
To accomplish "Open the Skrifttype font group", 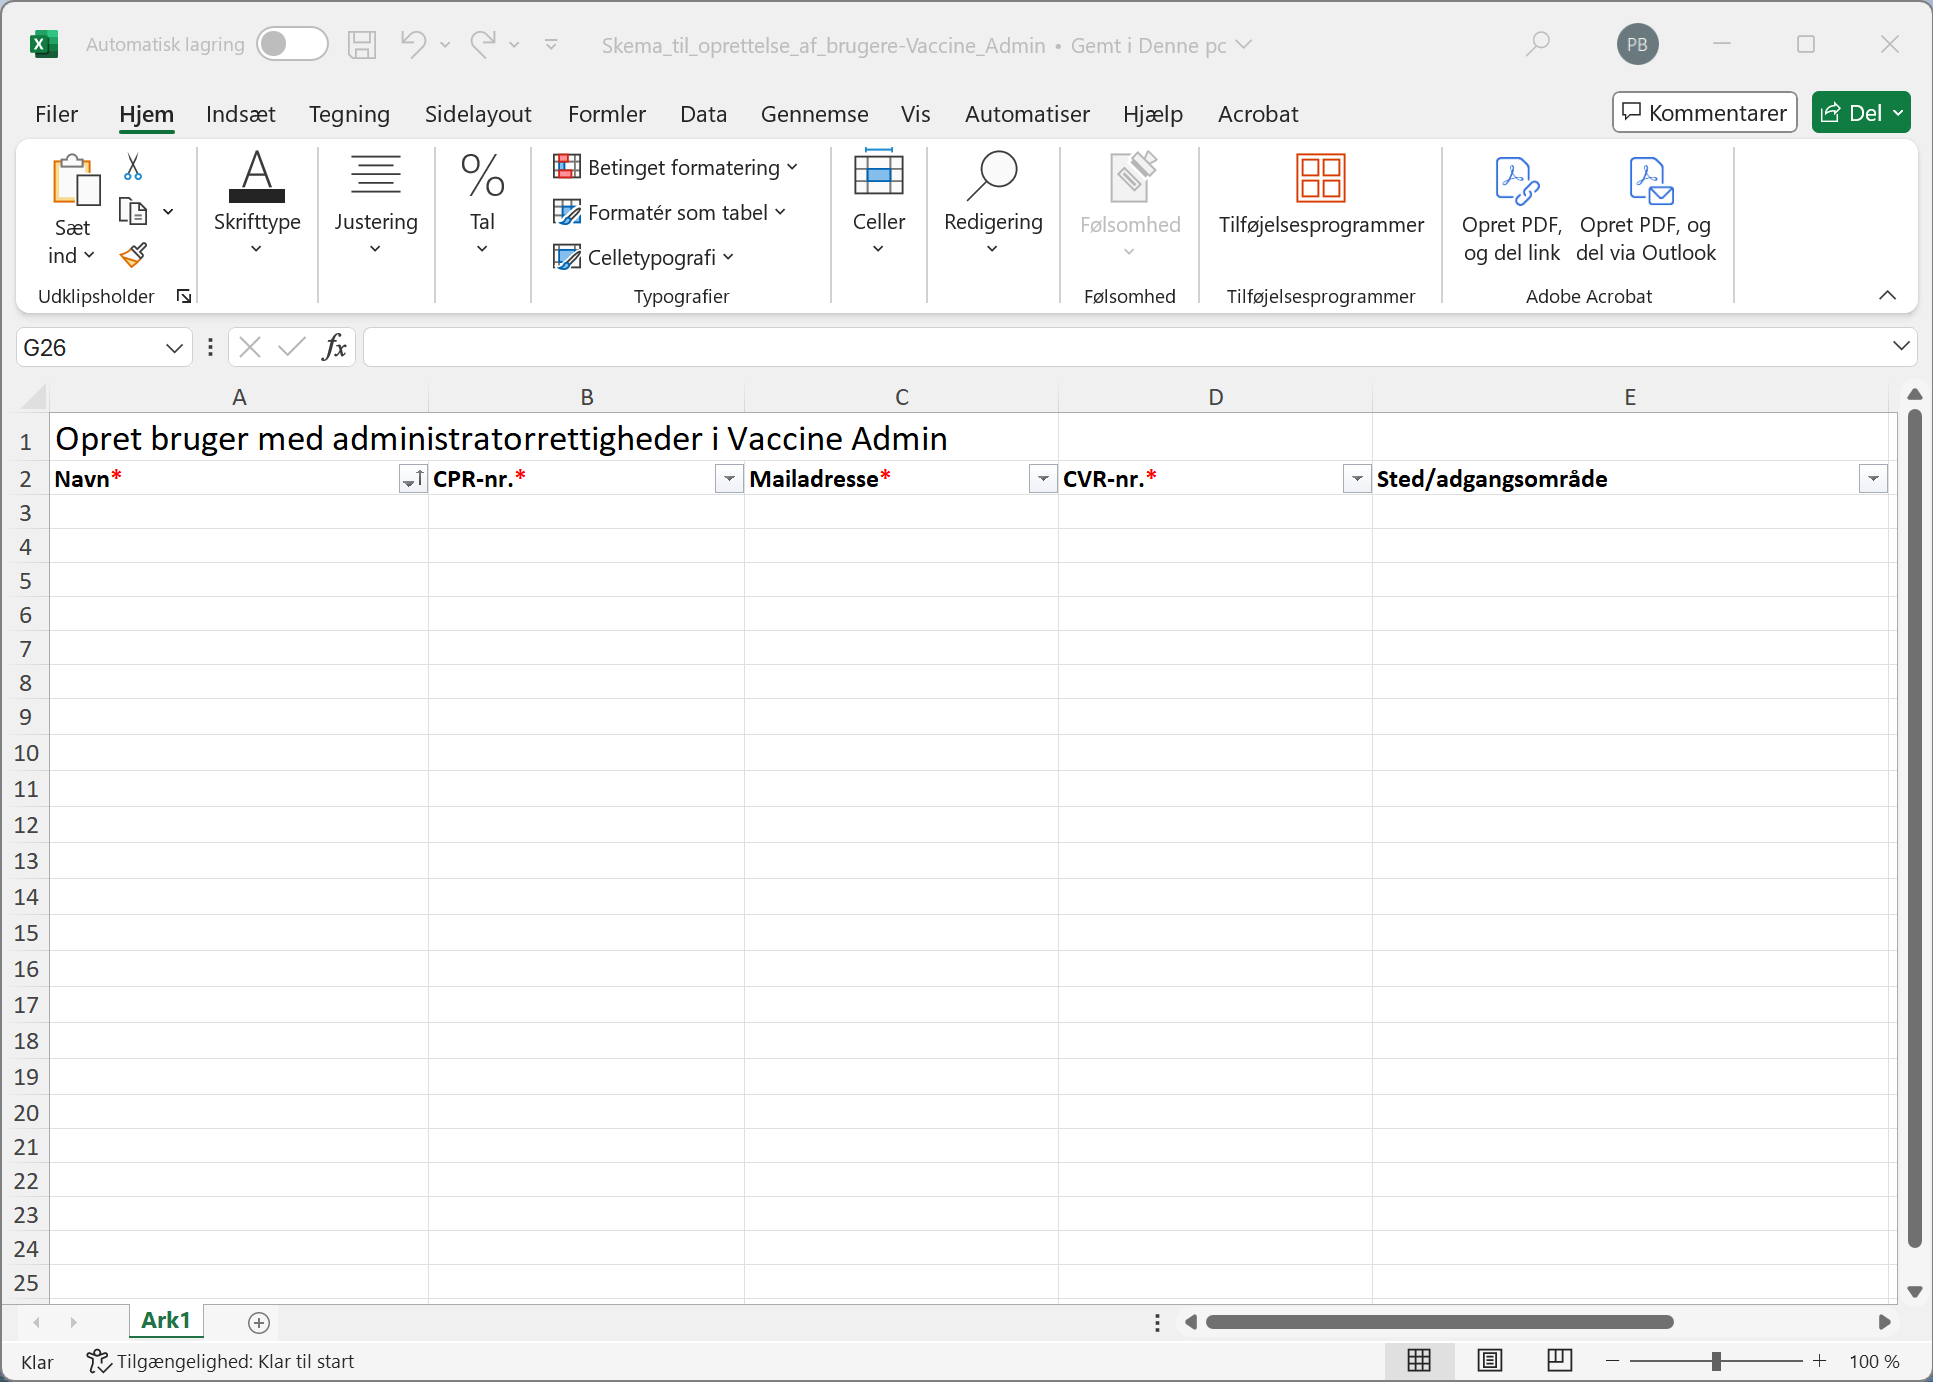I will click(257, 204).
